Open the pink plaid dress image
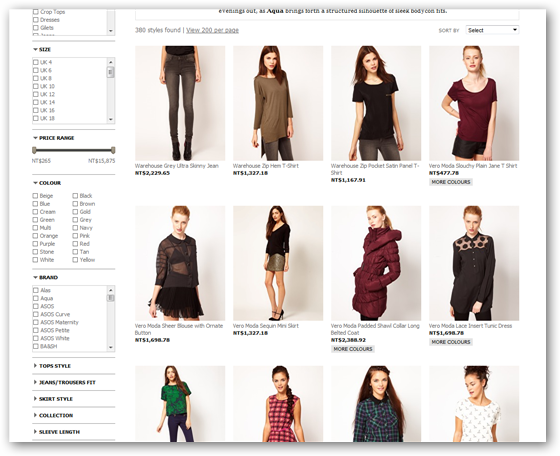 point(278,404)
